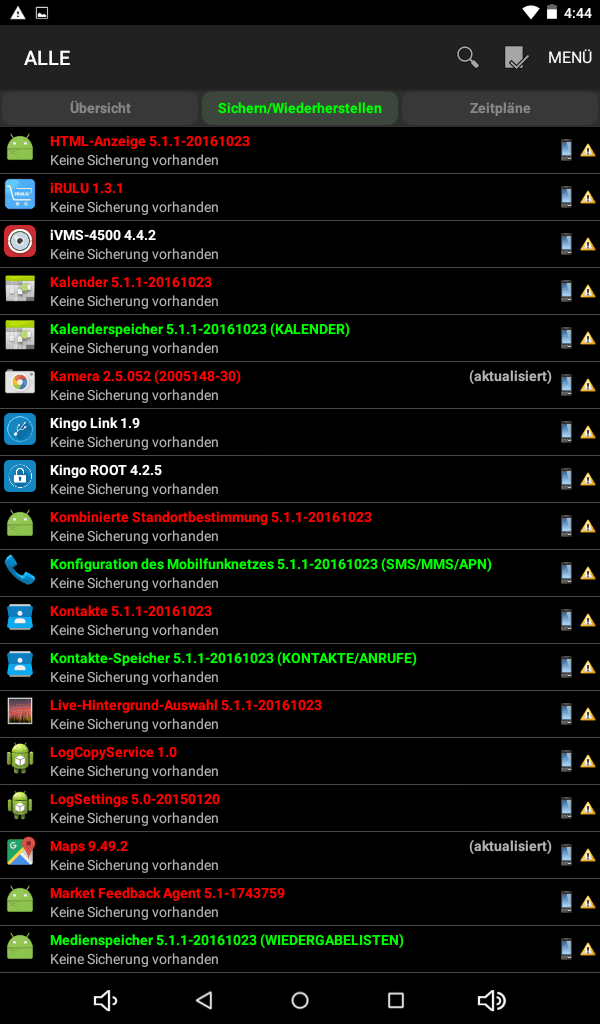Image resolution: width=600 pixels, height=1024 pixels.
Task: Select LogSettings 5.0-20150120 entry
Action: (x=300, y=808)
